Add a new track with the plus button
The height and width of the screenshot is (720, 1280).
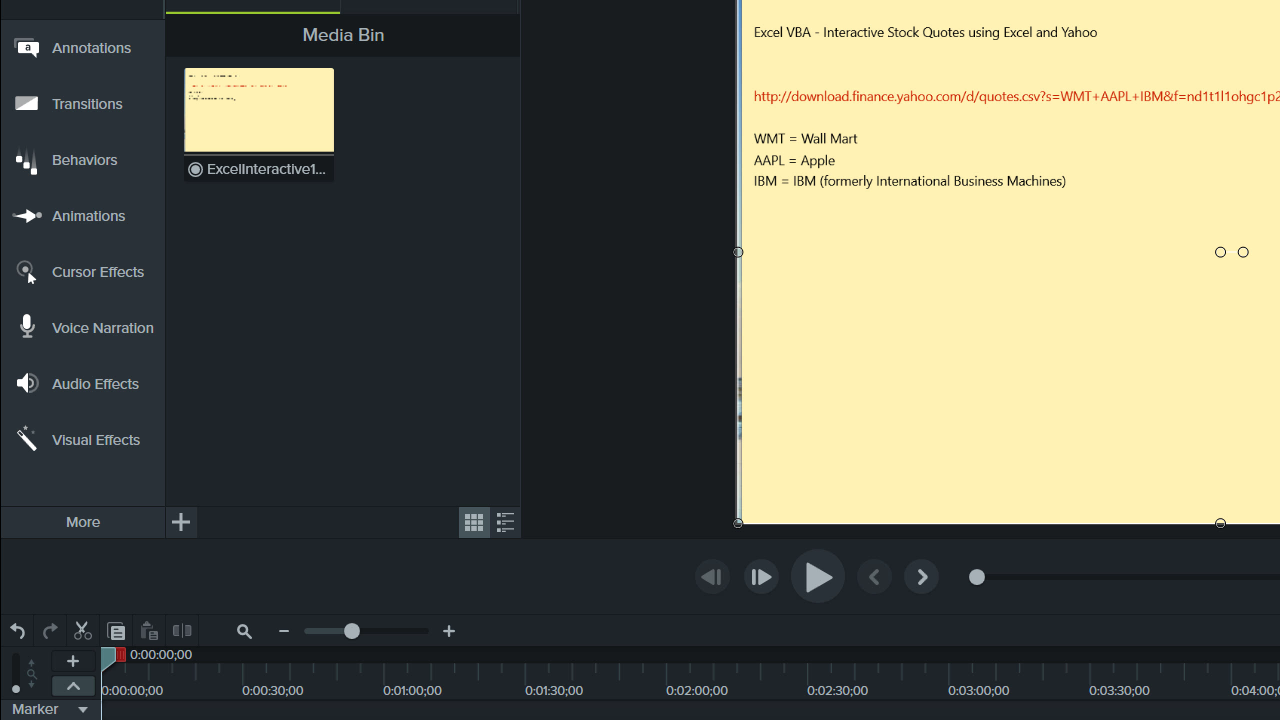pos(73,661)
